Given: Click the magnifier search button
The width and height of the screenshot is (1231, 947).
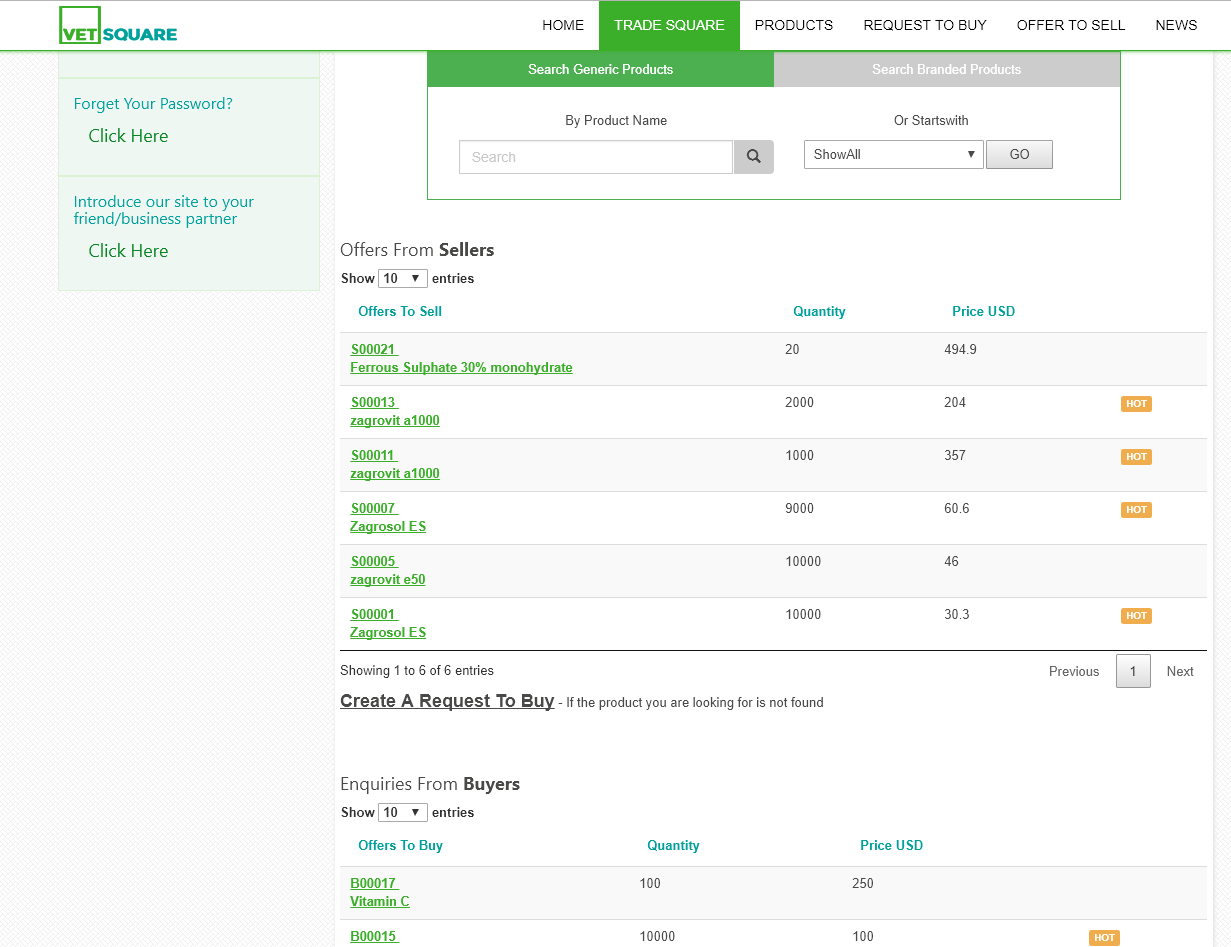Looking at the screenshot, I should (x=753, y=157).
